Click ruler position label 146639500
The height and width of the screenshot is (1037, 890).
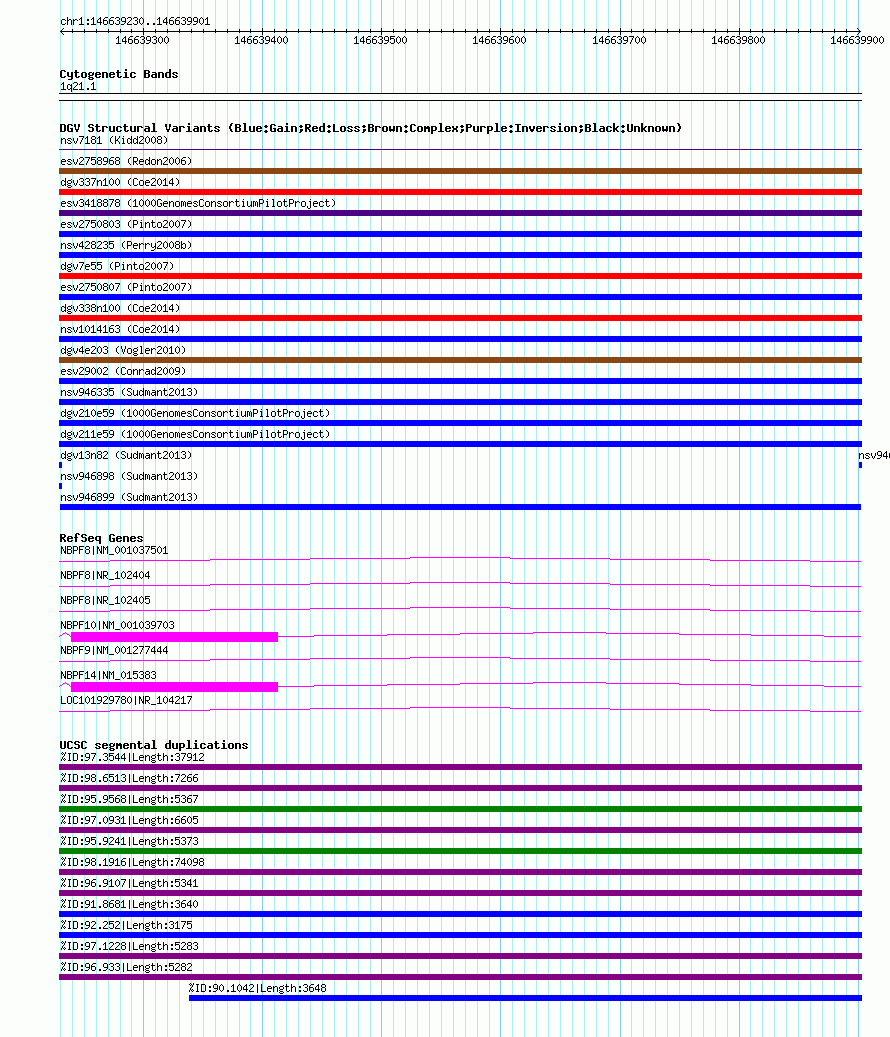click(380, 40)
